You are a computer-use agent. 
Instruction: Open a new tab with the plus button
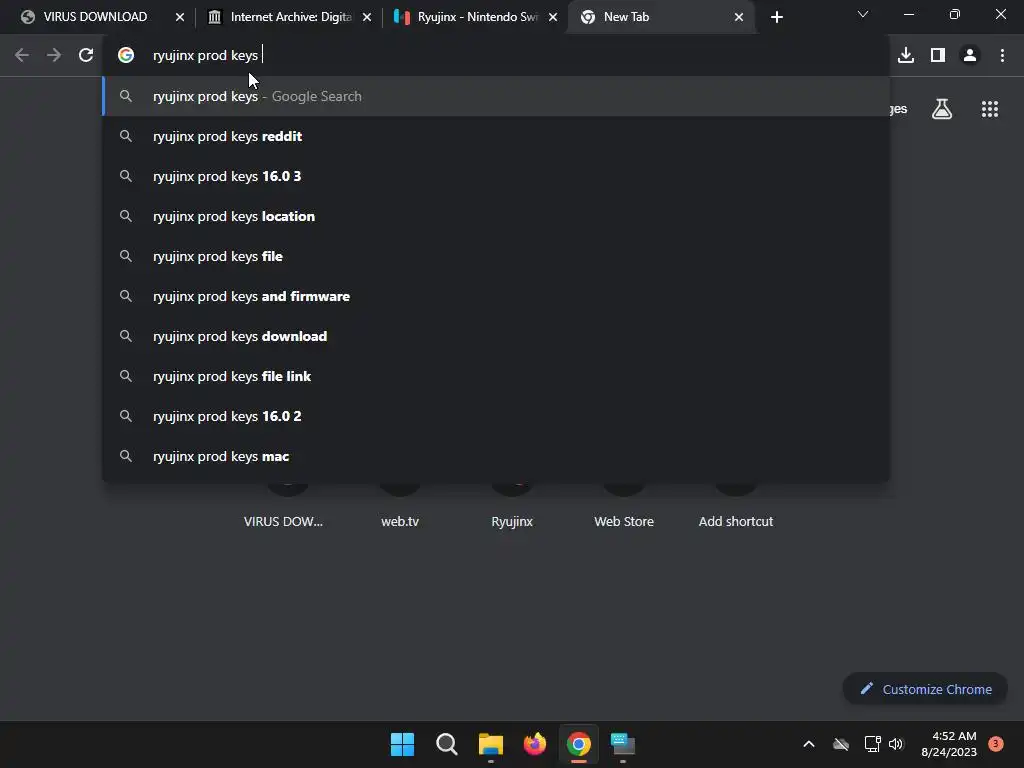[776, 17]
